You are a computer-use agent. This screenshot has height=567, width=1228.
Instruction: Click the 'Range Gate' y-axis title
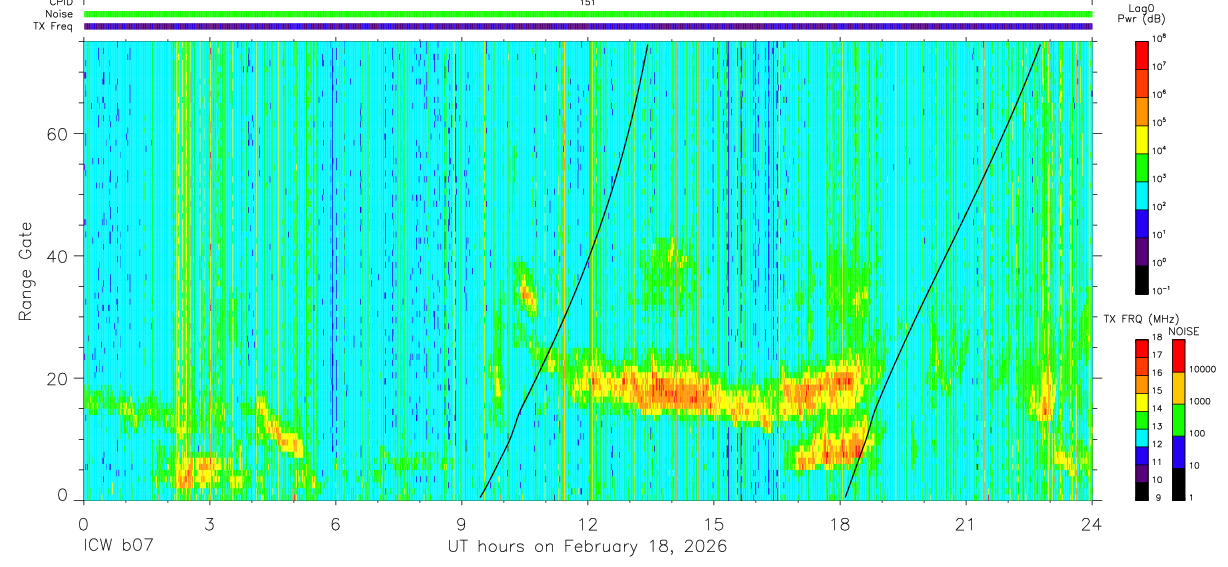coord(26,270)
